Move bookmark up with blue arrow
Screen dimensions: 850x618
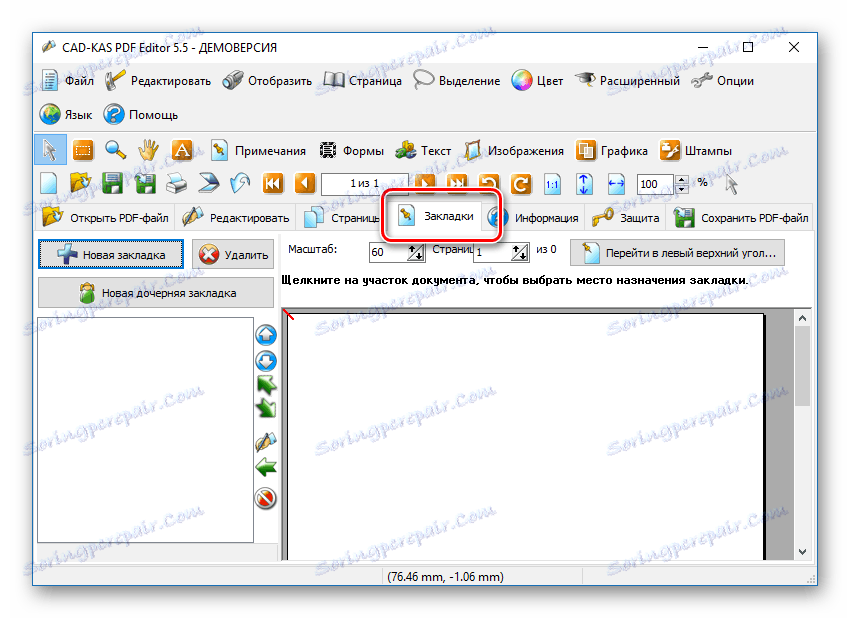click(x=266, y=335)
